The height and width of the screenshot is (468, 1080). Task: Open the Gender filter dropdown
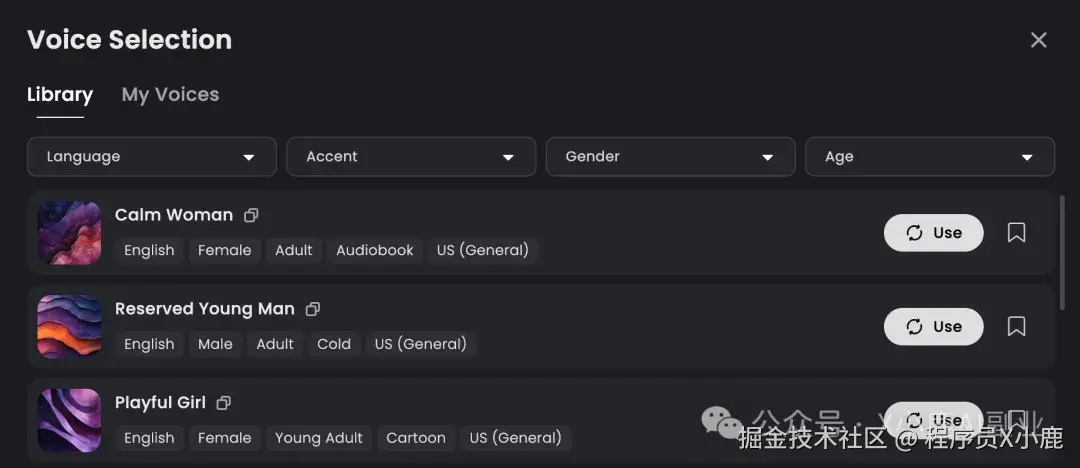coord(670,157)
